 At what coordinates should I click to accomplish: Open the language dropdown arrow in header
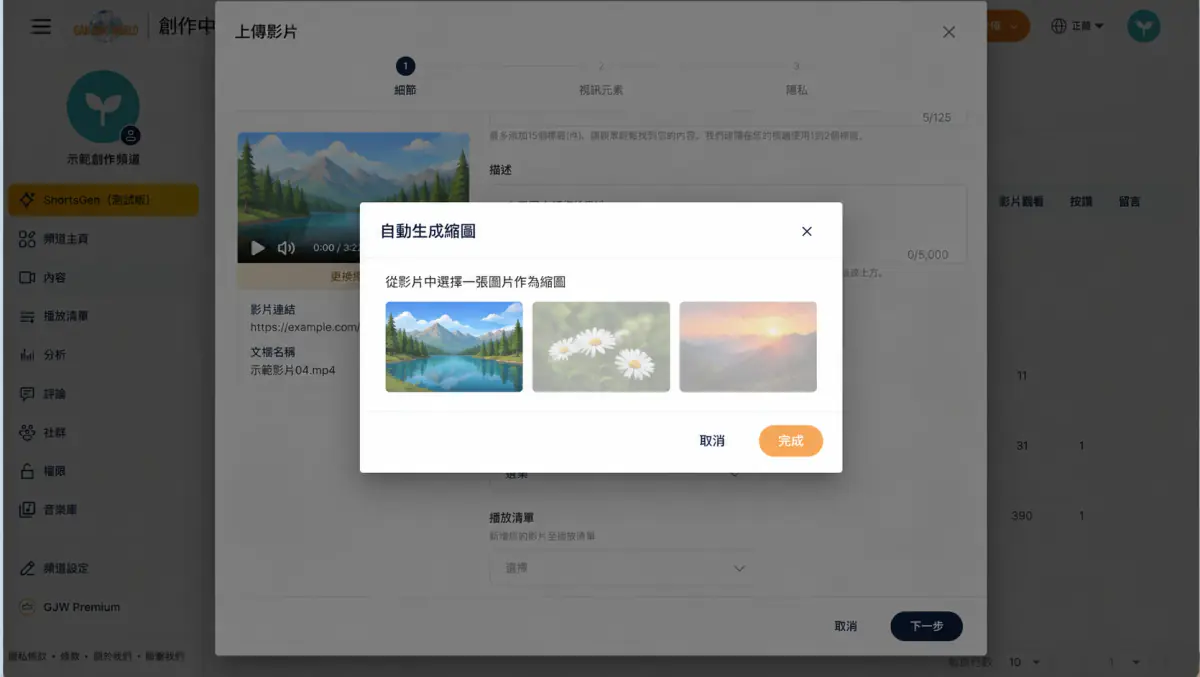point(1099,26)
